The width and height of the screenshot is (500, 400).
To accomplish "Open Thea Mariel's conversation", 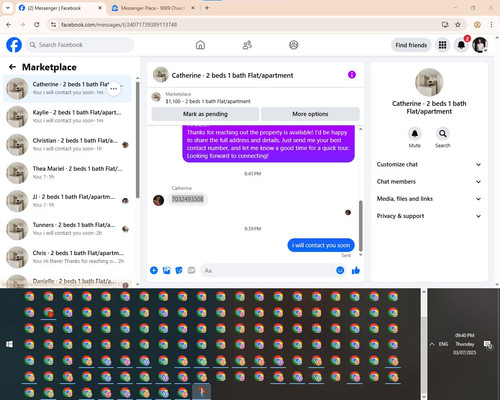I will pyautogui.click(x=67, y=173).
